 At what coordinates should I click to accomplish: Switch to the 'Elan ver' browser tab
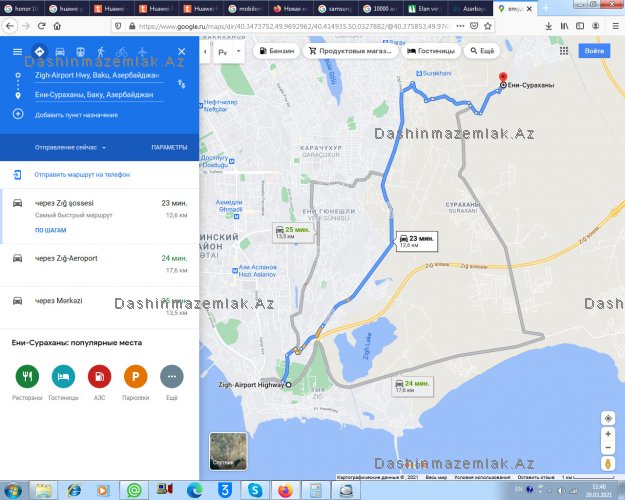click(x=426, y=8)
